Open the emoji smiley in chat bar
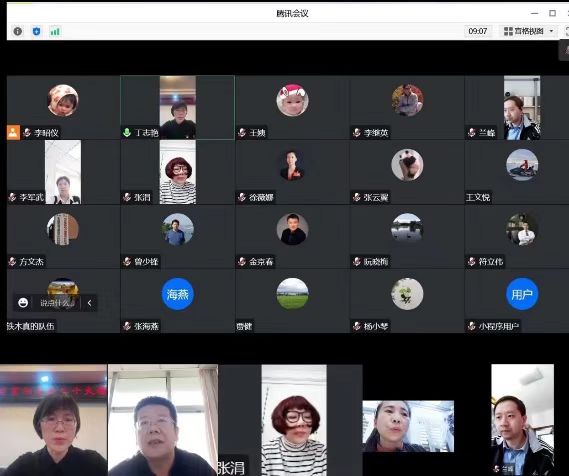569x476 pixels. (x=23, y=303)
